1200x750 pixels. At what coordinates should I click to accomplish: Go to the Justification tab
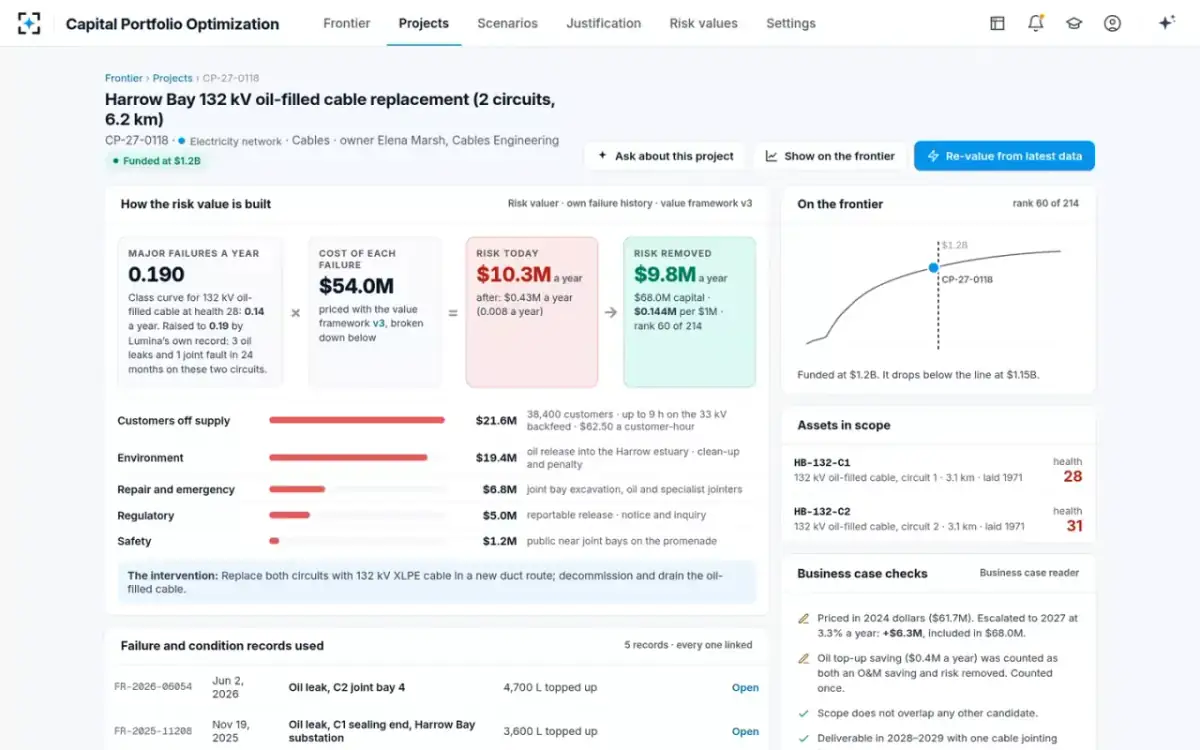click(x=604, y=23)
